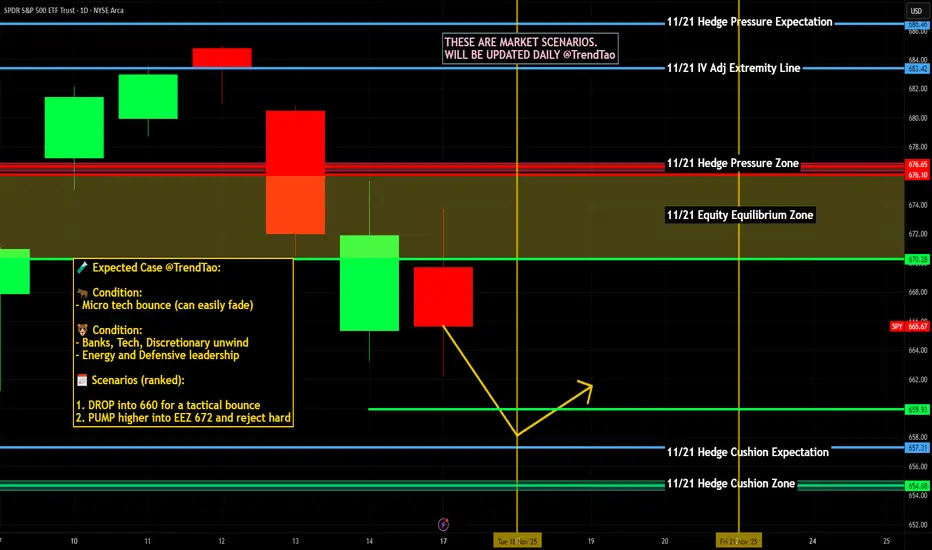Click the red candle for date 17

point(443,297)
